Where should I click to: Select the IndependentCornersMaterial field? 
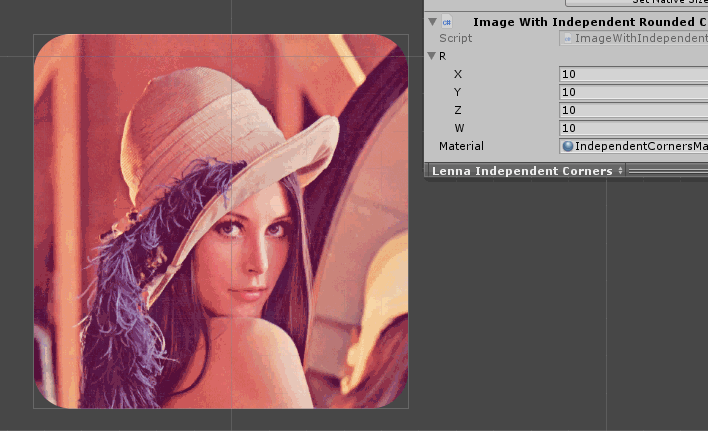(633, 146)
